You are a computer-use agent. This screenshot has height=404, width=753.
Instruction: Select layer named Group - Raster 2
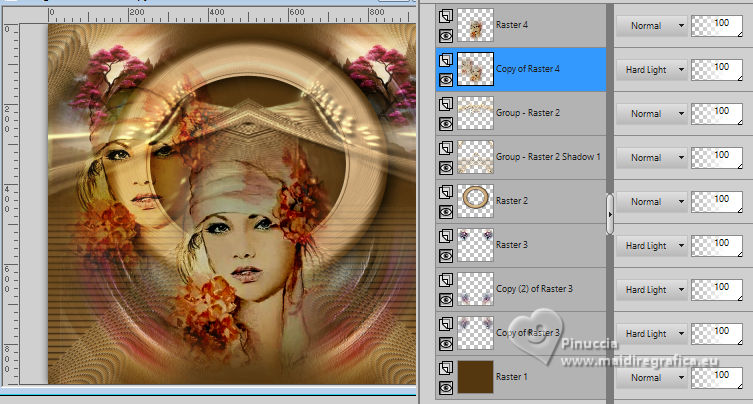(528, 113)
